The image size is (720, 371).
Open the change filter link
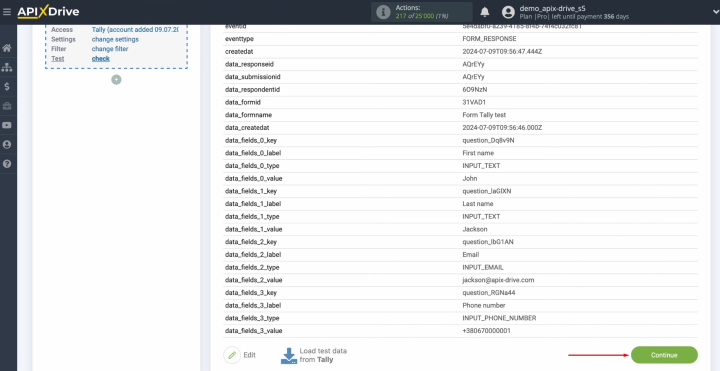coord(110,49)
